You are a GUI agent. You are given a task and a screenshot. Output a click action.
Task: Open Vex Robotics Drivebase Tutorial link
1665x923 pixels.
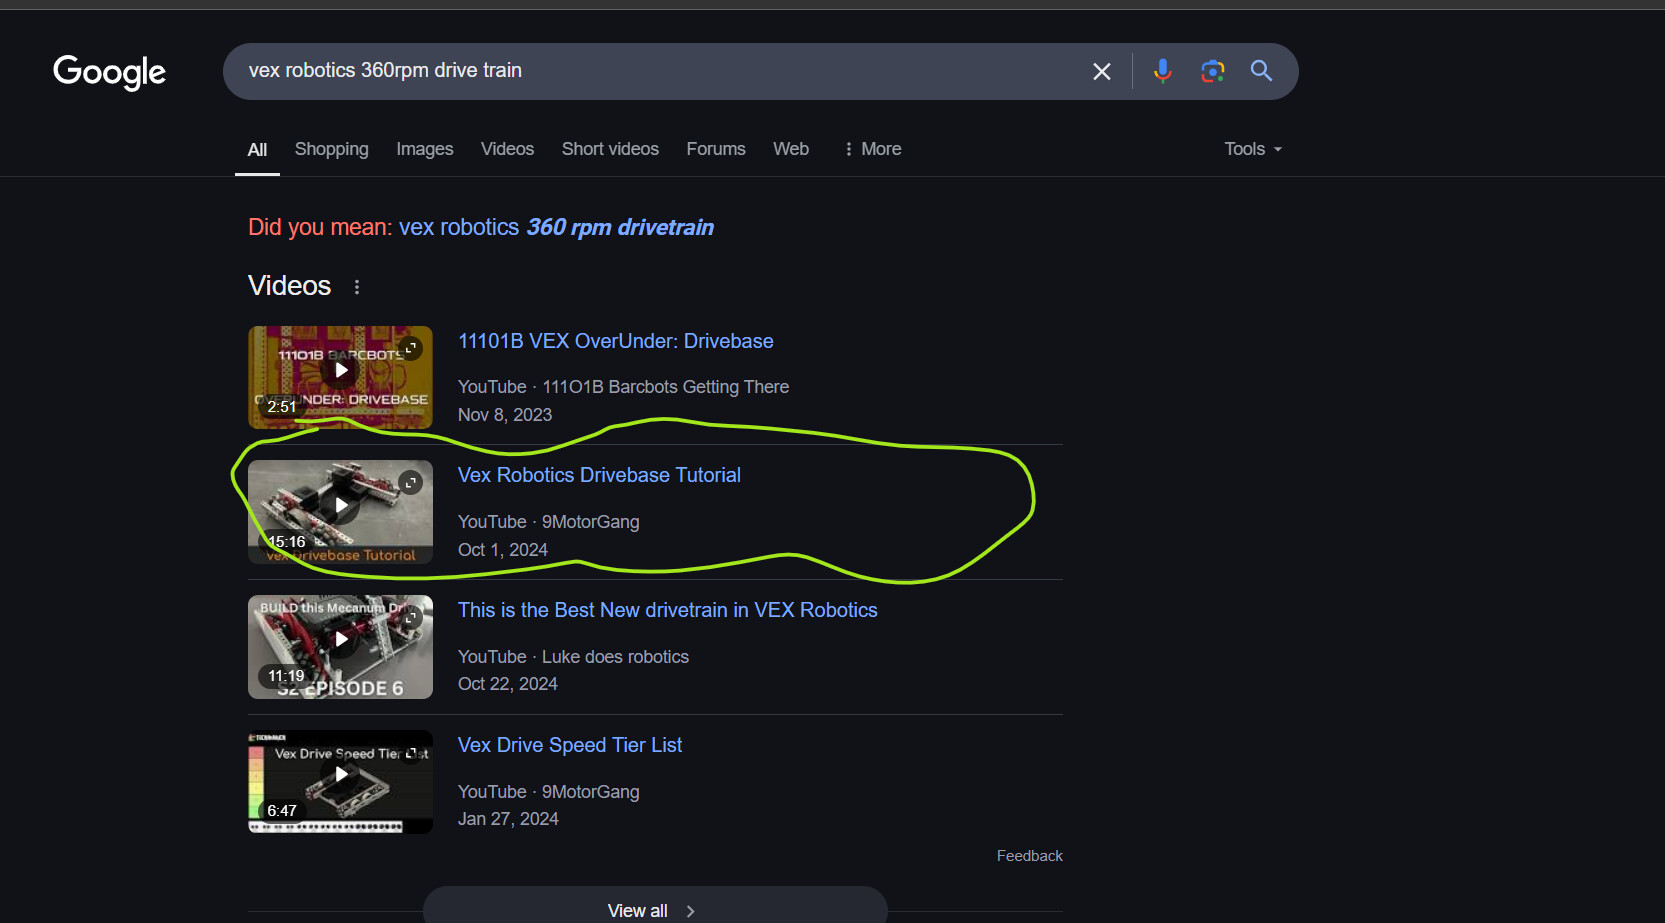point(599,475)
